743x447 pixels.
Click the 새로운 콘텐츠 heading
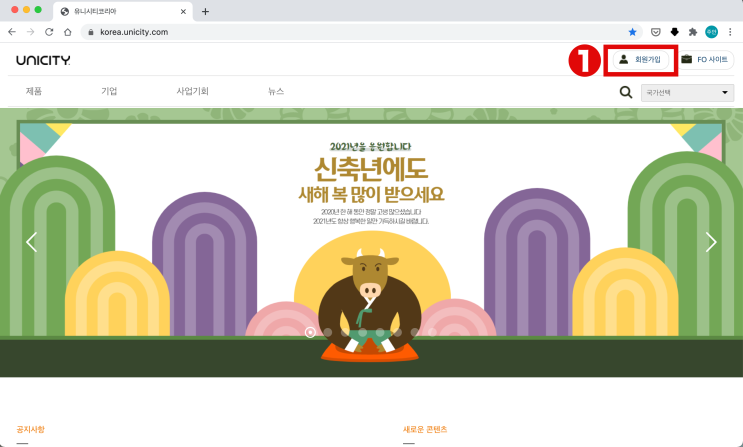(425, 429)
